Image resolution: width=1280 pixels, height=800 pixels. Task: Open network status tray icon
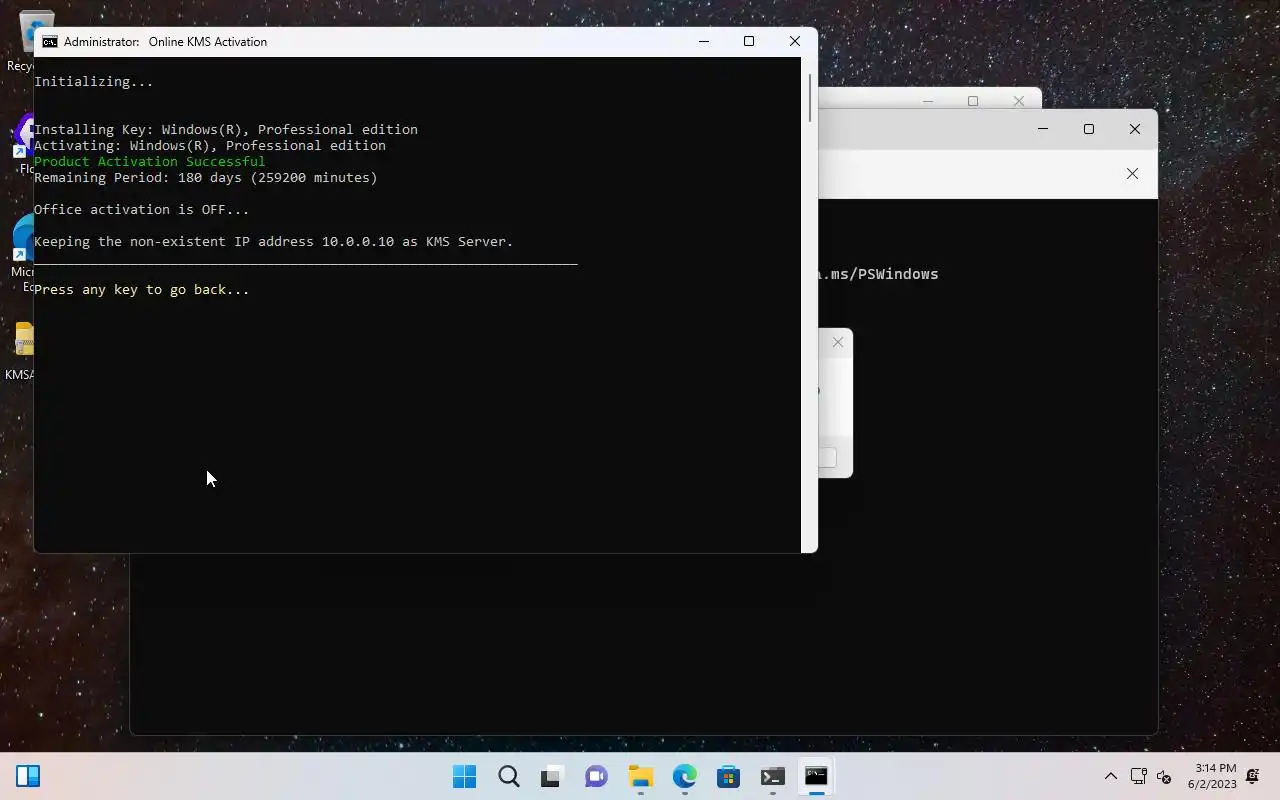click(x=1138, y=776)
